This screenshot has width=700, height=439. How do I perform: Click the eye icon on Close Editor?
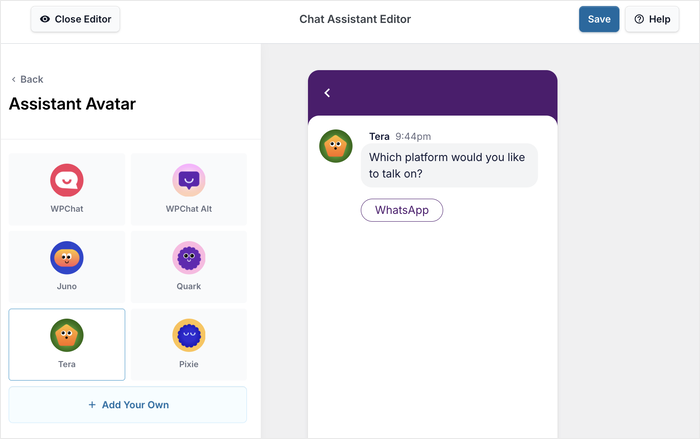coord(45,19)
